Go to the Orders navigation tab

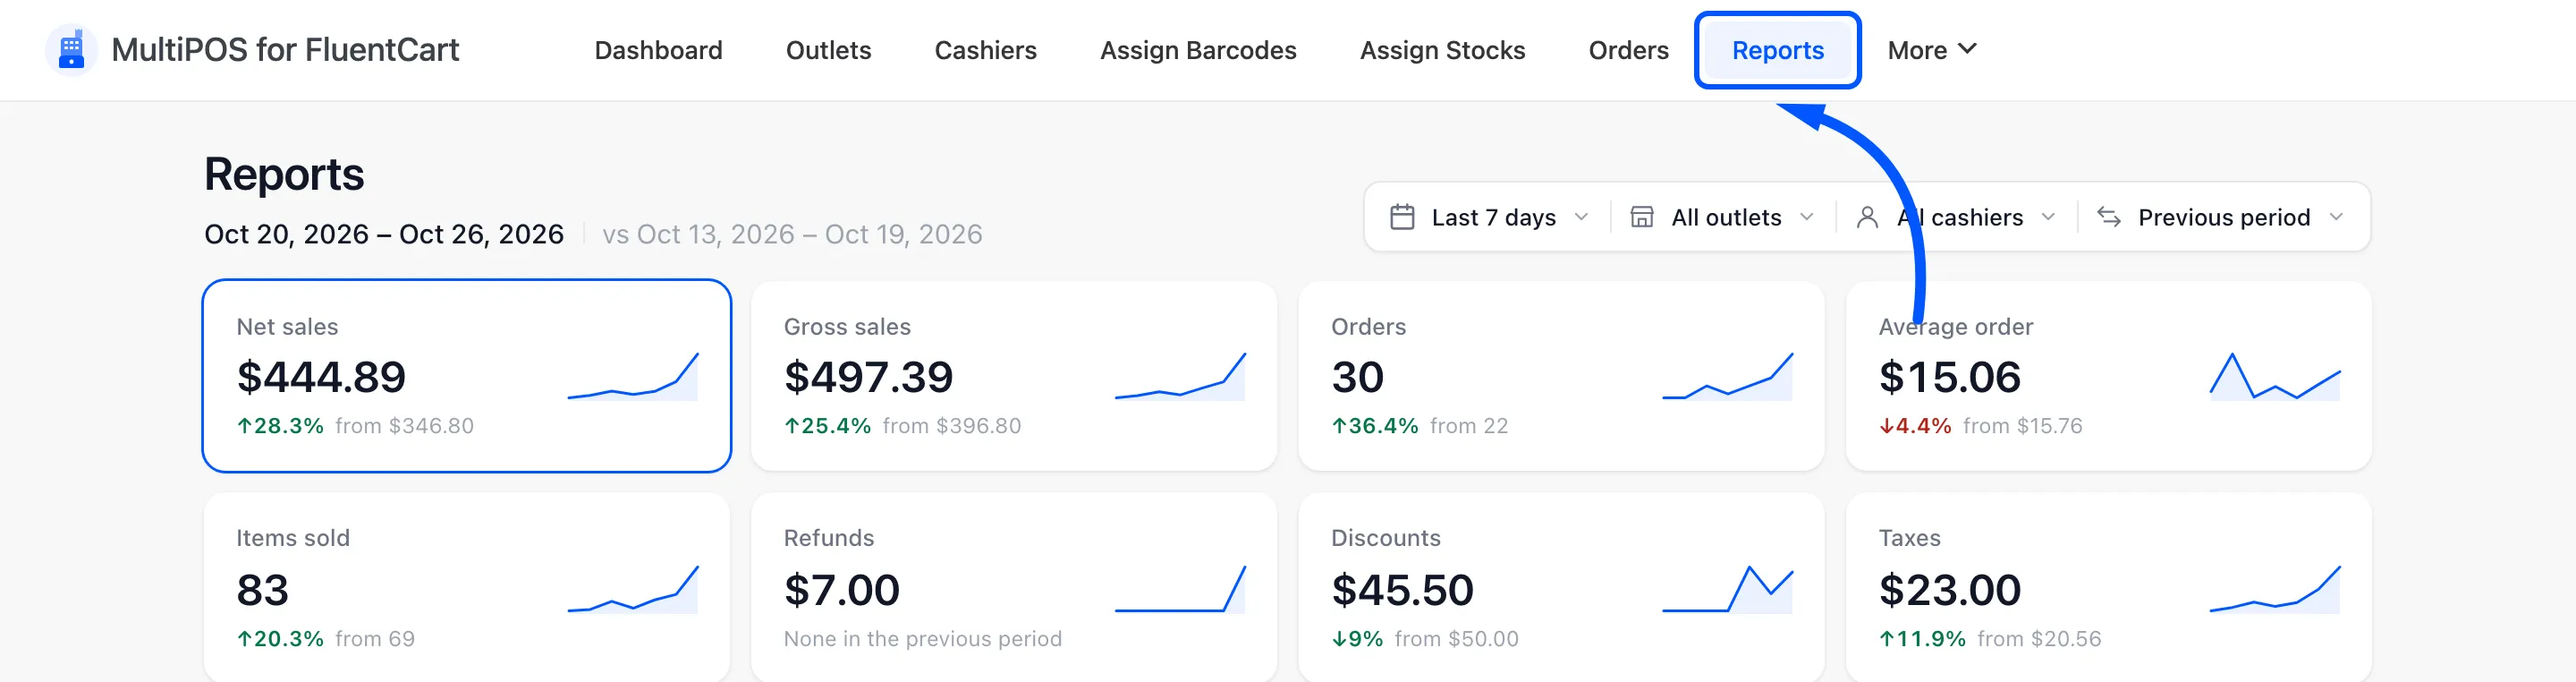(x=1628, y=50)
